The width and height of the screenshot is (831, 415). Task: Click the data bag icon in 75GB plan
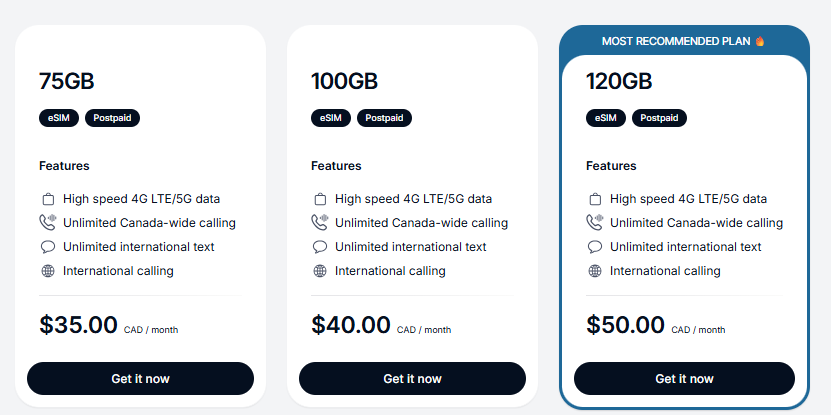(x=48, y=199)
